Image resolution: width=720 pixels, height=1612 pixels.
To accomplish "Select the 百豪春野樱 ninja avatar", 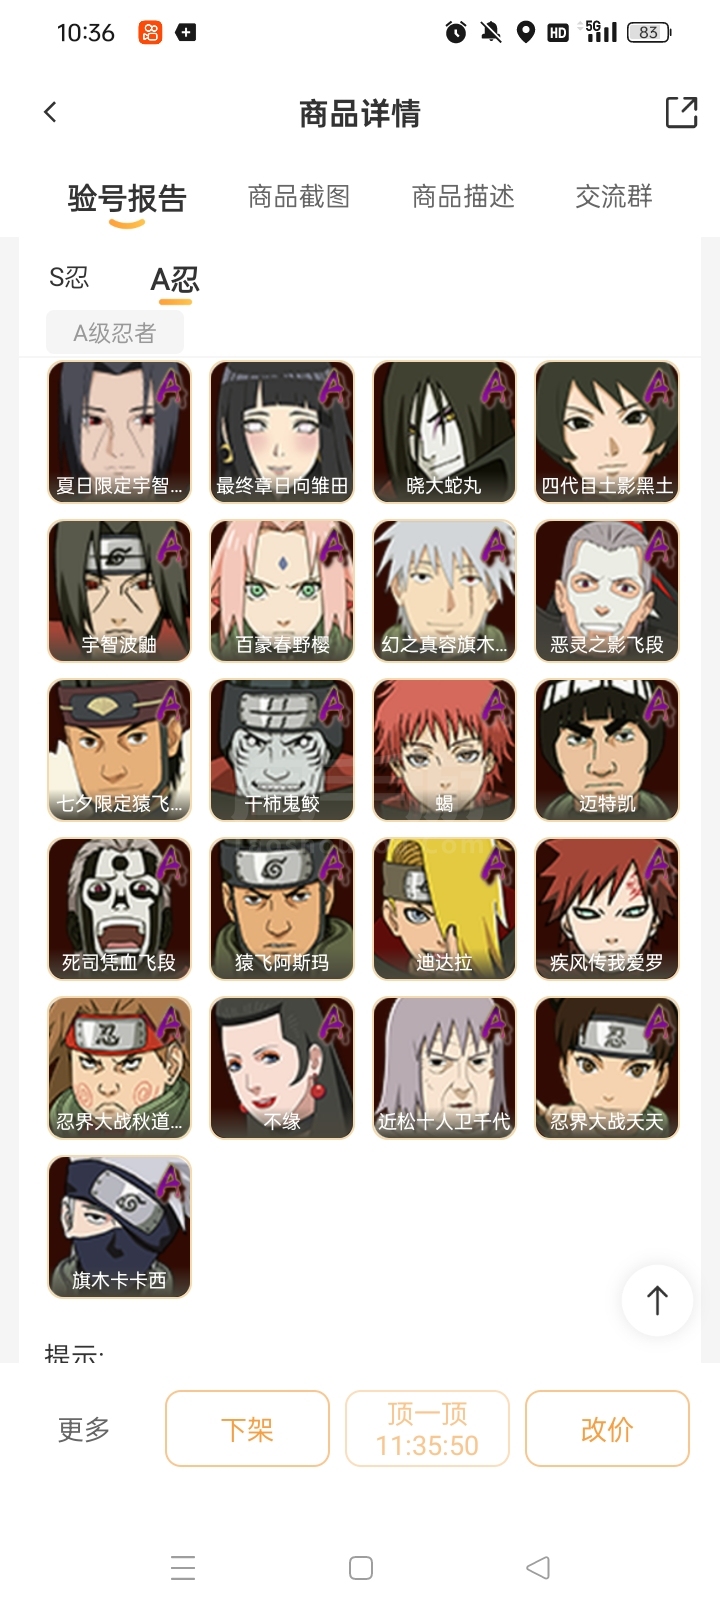I will [282, 591].
